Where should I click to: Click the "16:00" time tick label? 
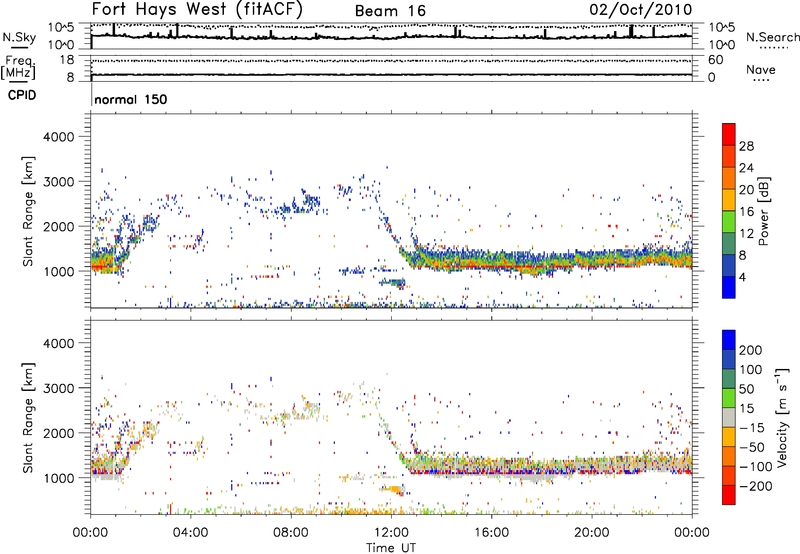click(x=491, y=533)
